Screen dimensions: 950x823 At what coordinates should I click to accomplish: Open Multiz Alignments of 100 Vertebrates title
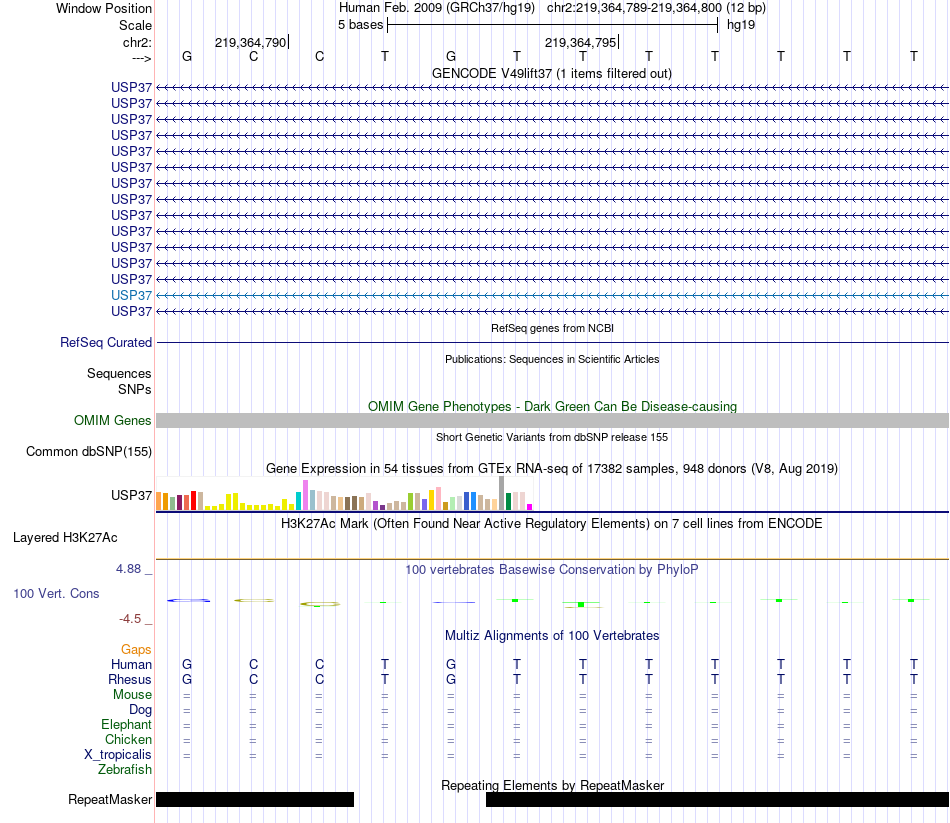click(552, 636)
